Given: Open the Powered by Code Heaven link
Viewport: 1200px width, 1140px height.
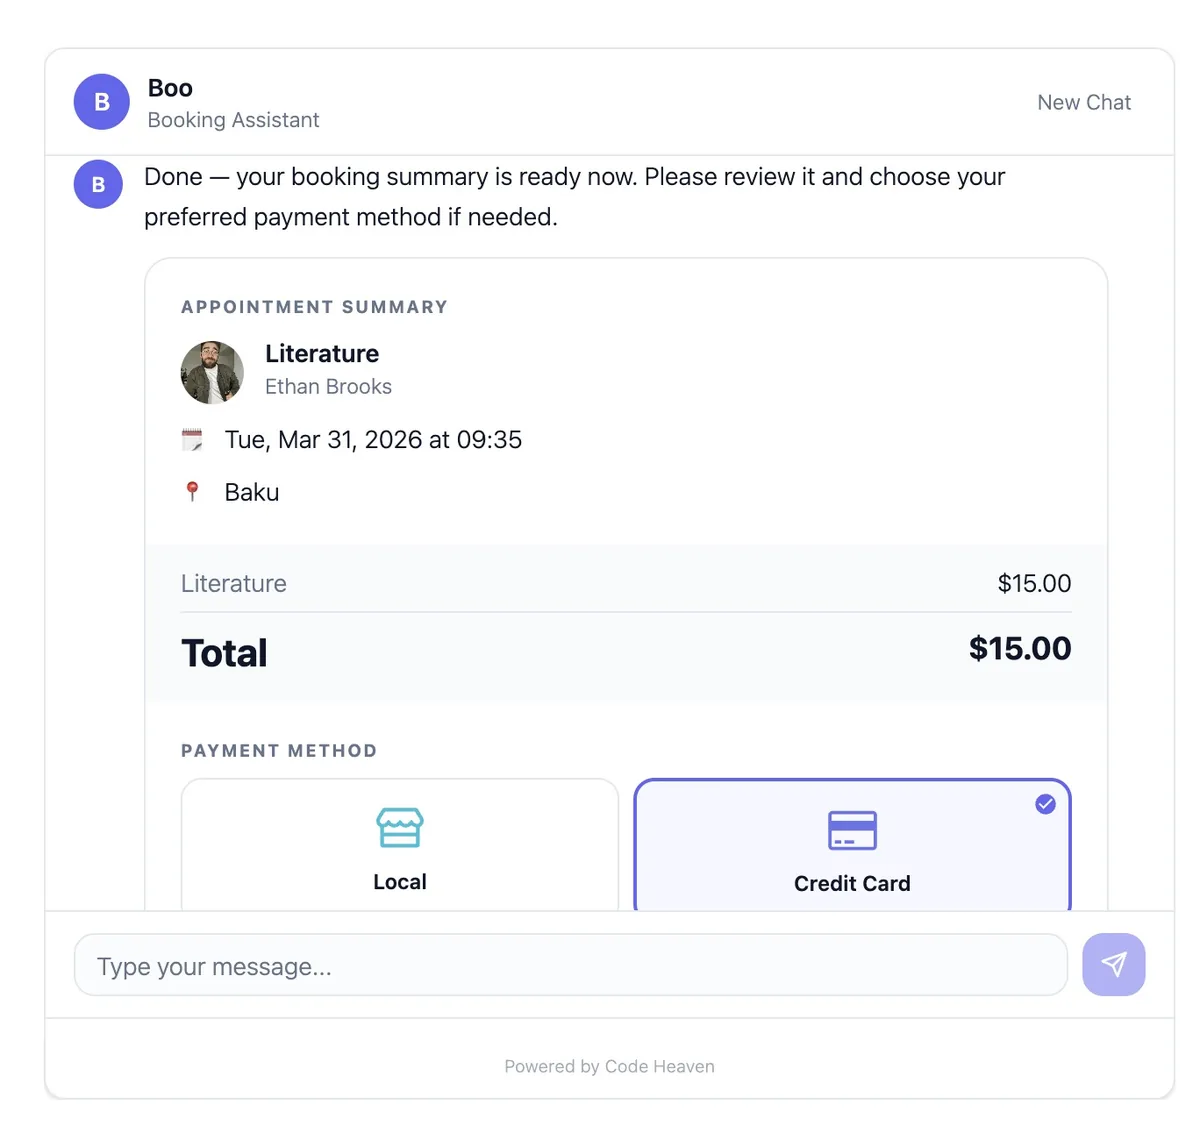Looking at the screenshot, I should coord(609,1066).
